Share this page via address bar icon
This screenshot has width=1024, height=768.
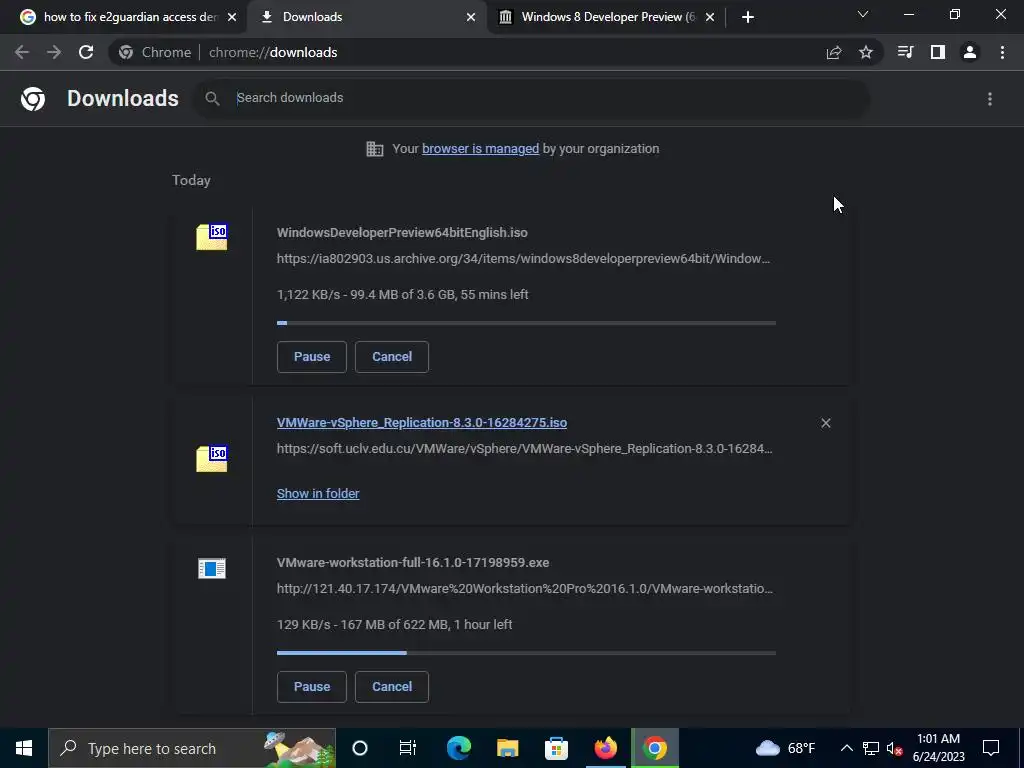pos(834,52)
